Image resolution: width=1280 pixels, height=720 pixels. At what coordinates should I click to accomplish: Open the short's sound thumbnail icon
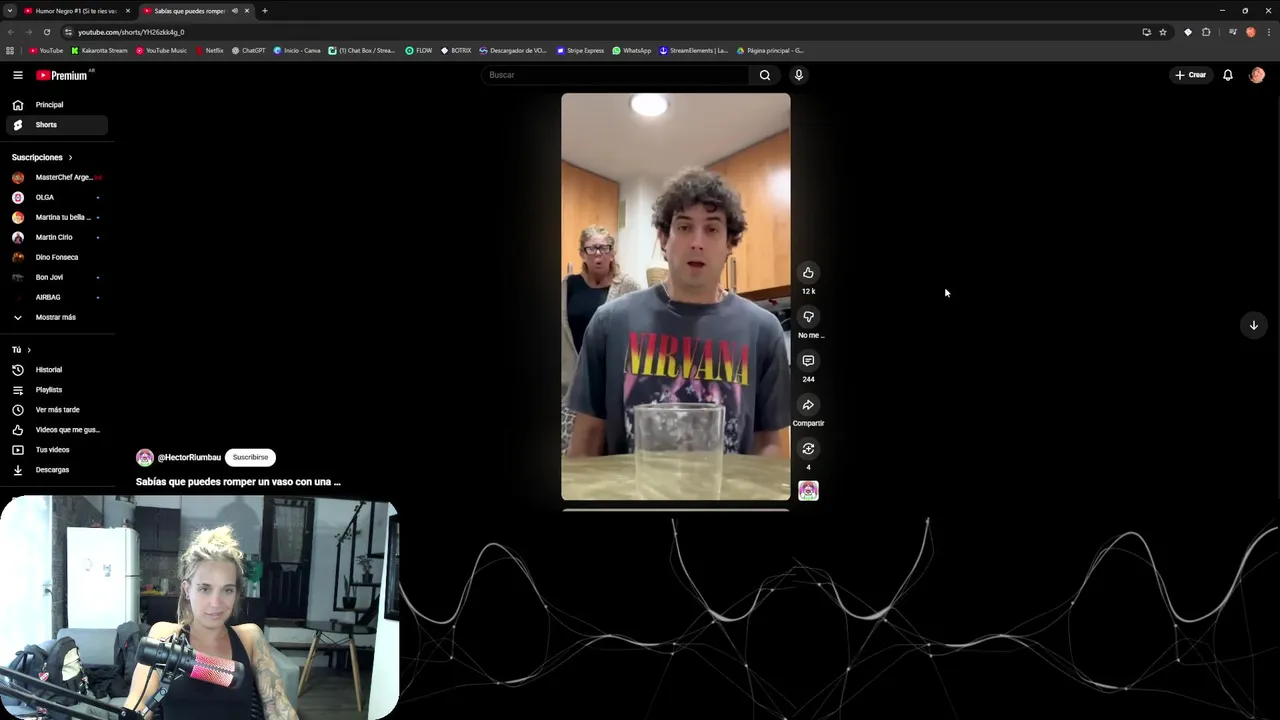click(x=808, y=490)
